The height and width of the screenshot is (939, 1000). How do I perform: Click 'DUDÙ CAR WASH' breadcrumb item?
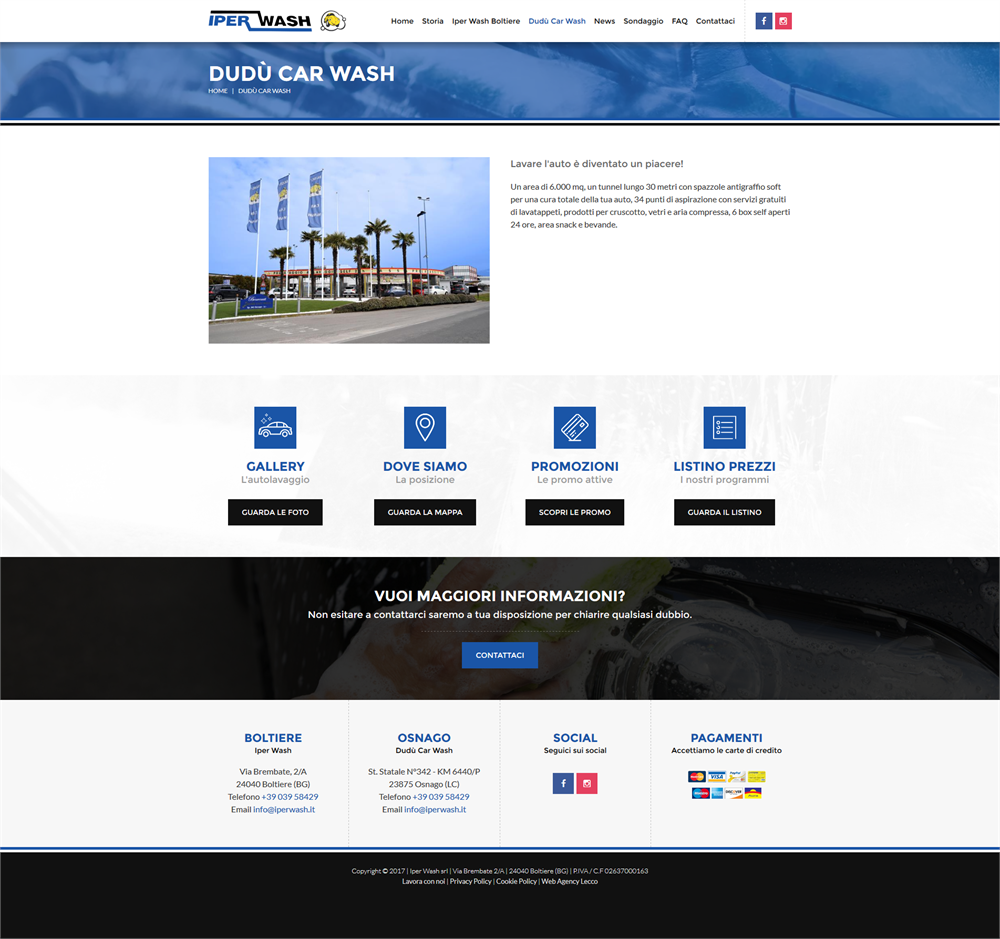(x=264, y=91)
